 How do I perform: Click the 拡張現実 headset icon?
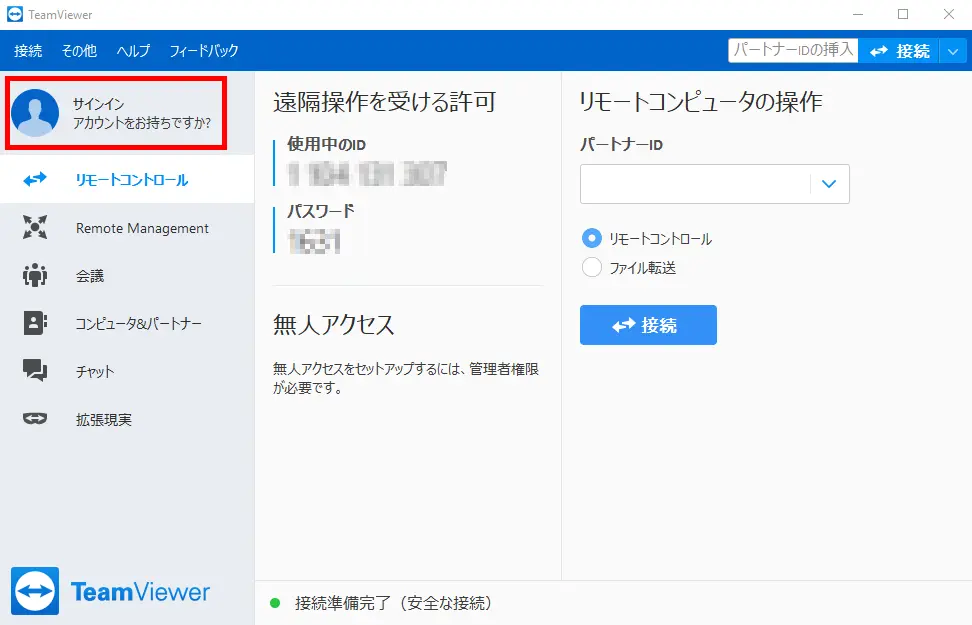coord(35,419)
